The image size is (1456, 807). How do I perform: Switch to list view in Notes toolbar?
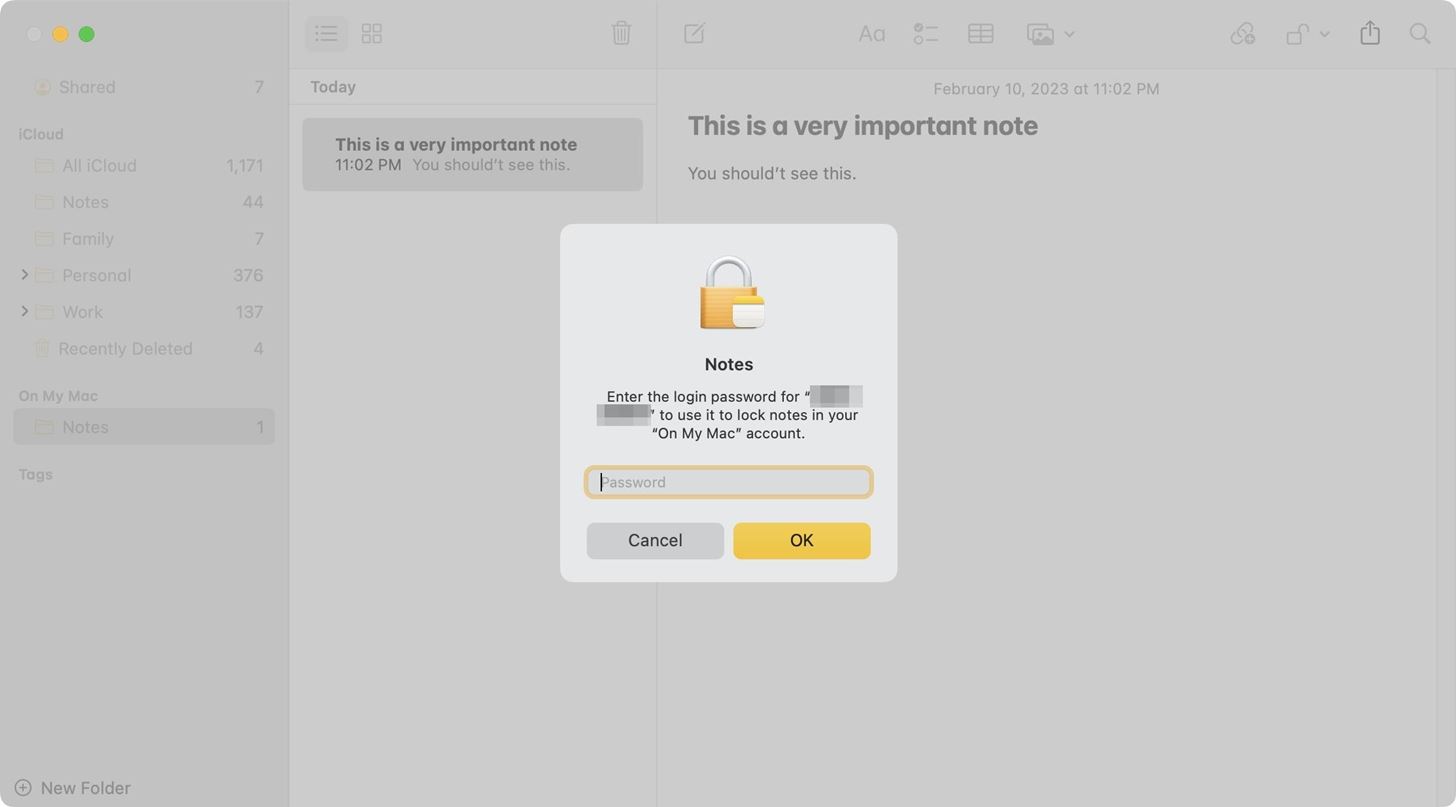[326, 34]
